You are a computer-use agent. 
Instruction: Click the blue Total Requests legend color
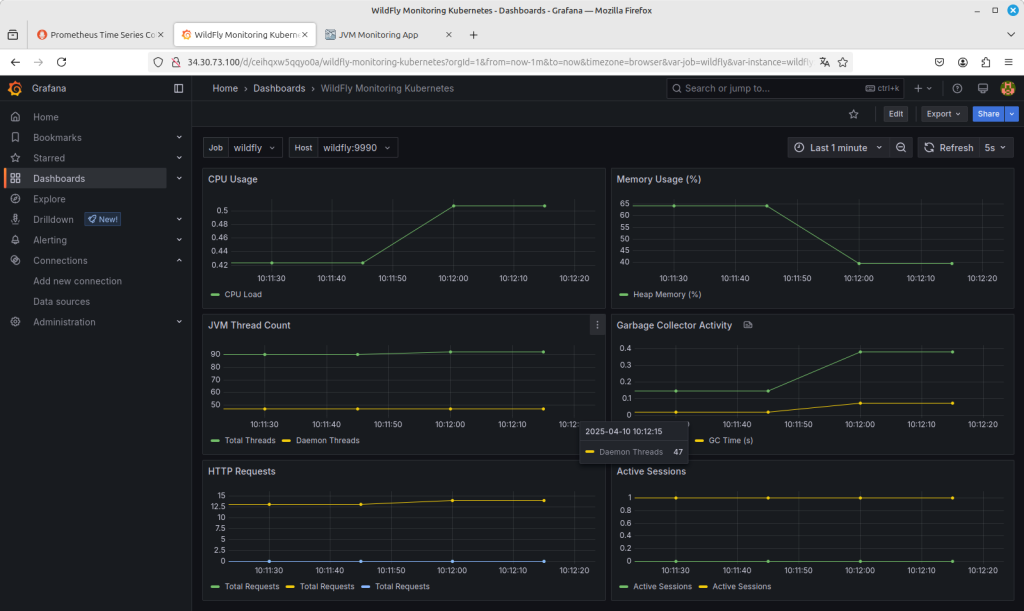pyautogui.click(x=365, y=586)
